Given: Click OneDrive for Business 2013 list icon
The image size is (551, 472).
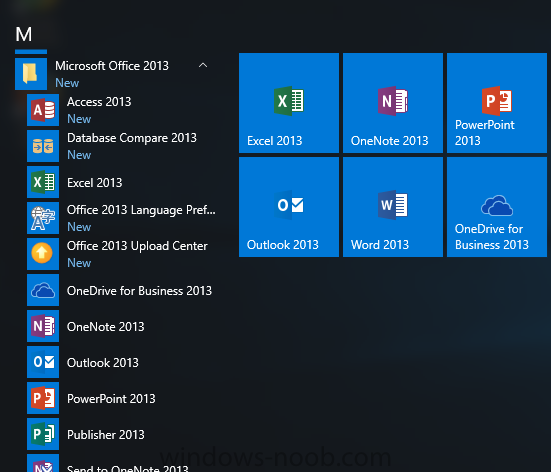Looking at the screenshot, I should (43, 290).
